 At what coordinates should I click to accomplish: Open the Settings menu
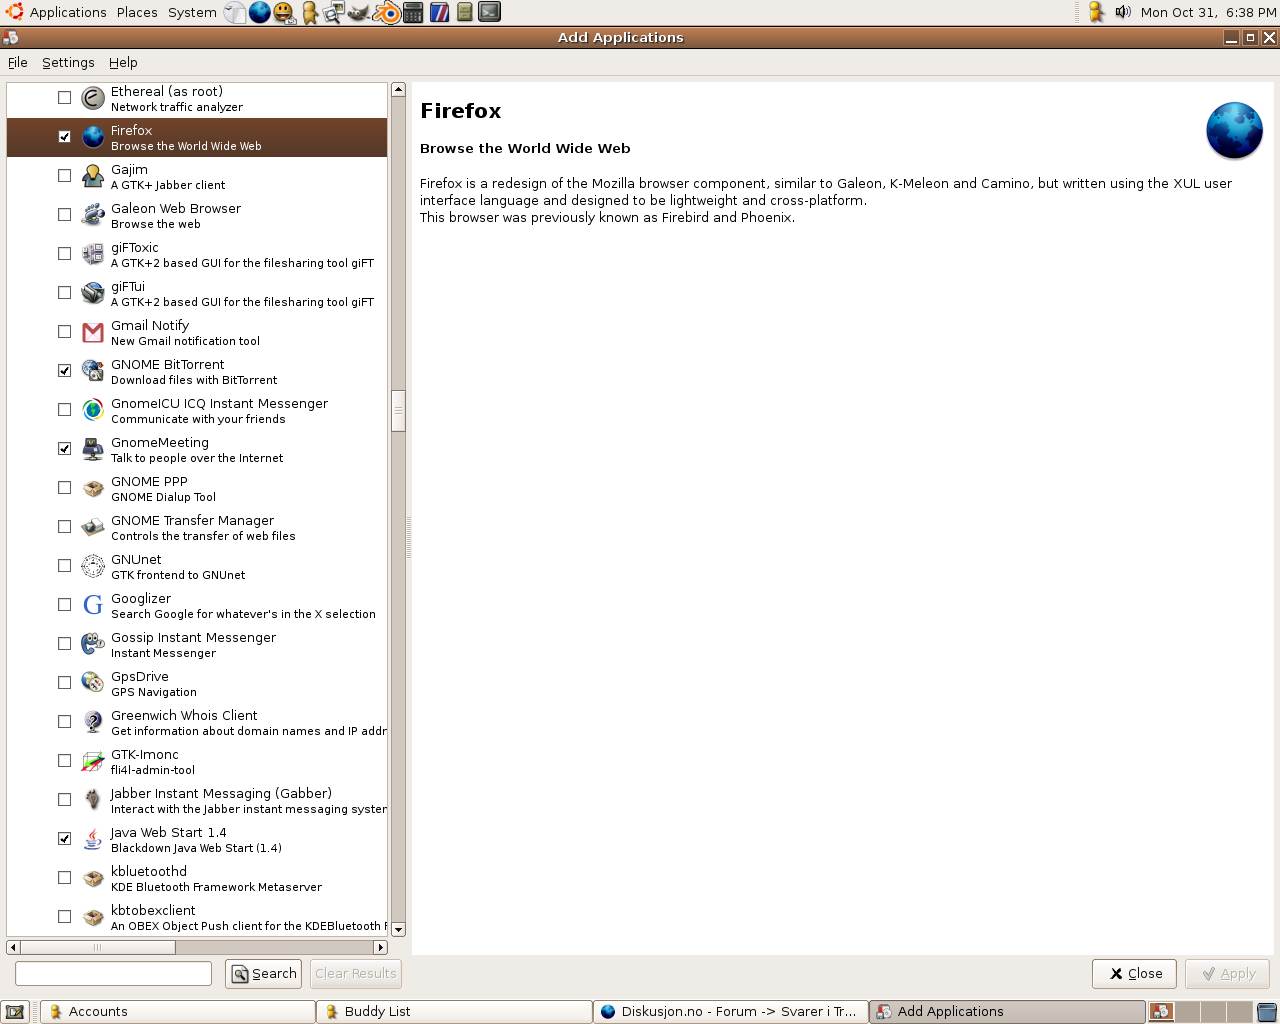coord(68,62)
